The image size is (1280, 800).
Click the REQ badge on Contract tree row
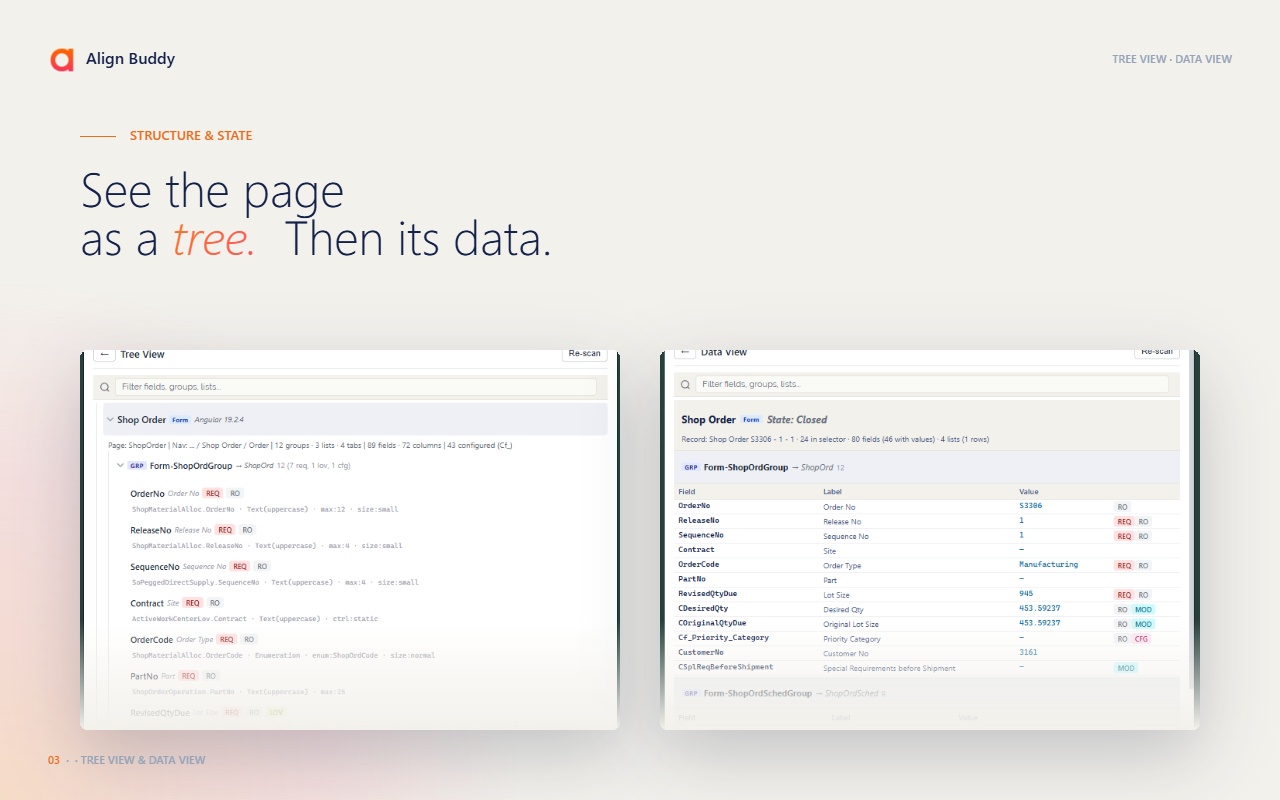click(x=192, y=603)
